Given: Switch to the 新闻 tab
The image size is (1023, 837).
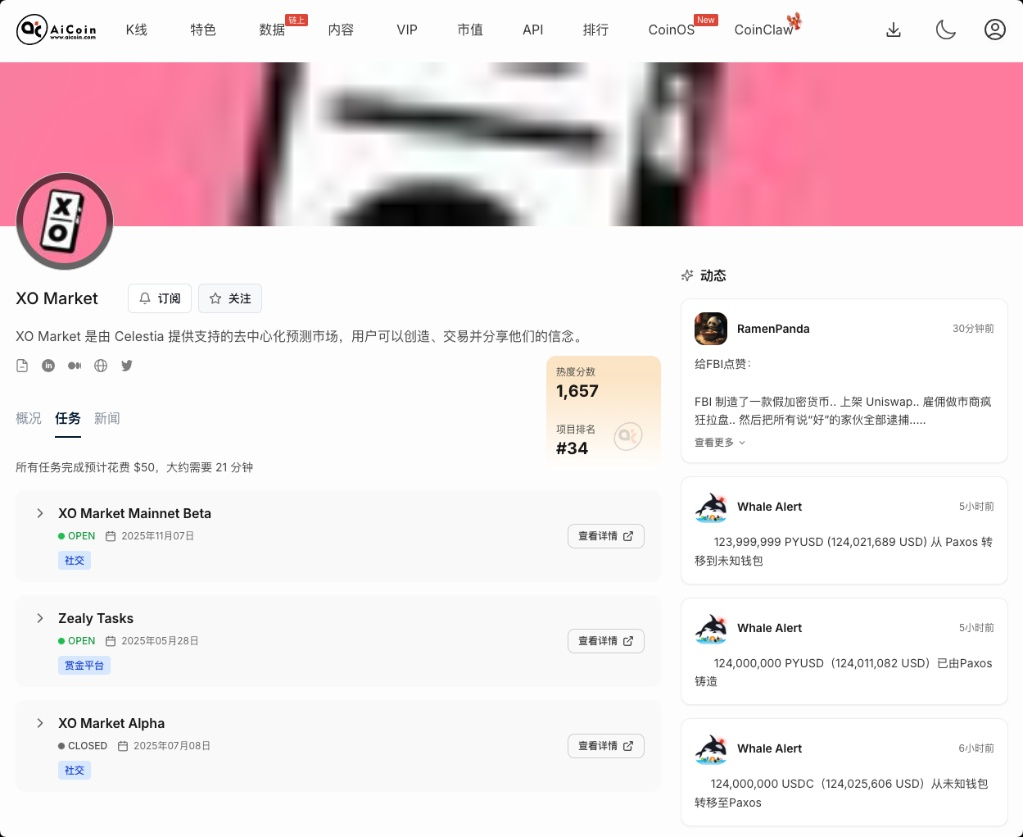Looking at the screenshot, I should click(107, 418).
